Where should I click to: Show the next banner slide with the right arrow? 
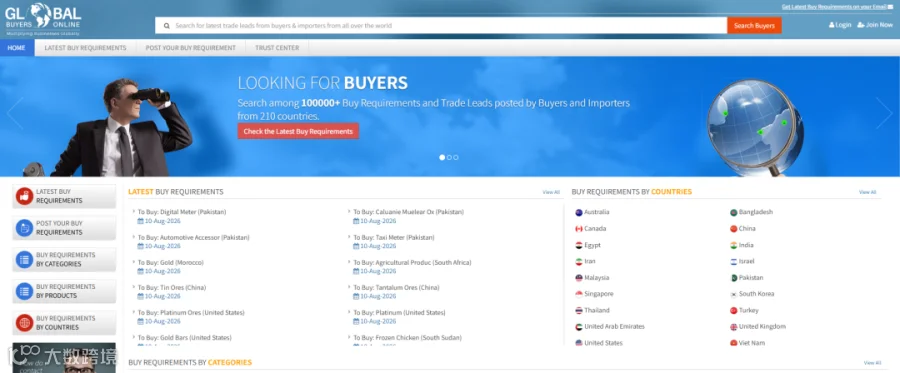(884, 113)
